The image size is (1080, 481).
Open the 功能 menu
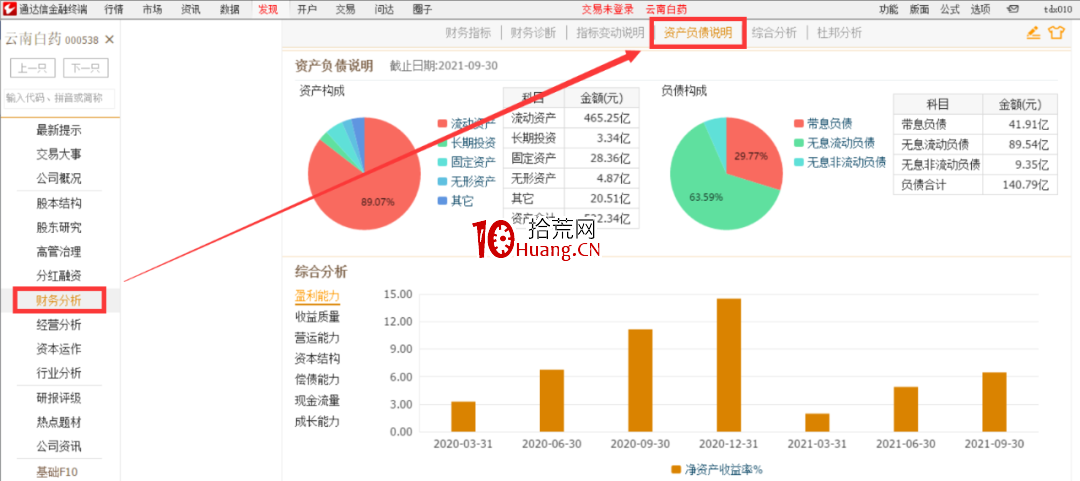click(889, 9)
